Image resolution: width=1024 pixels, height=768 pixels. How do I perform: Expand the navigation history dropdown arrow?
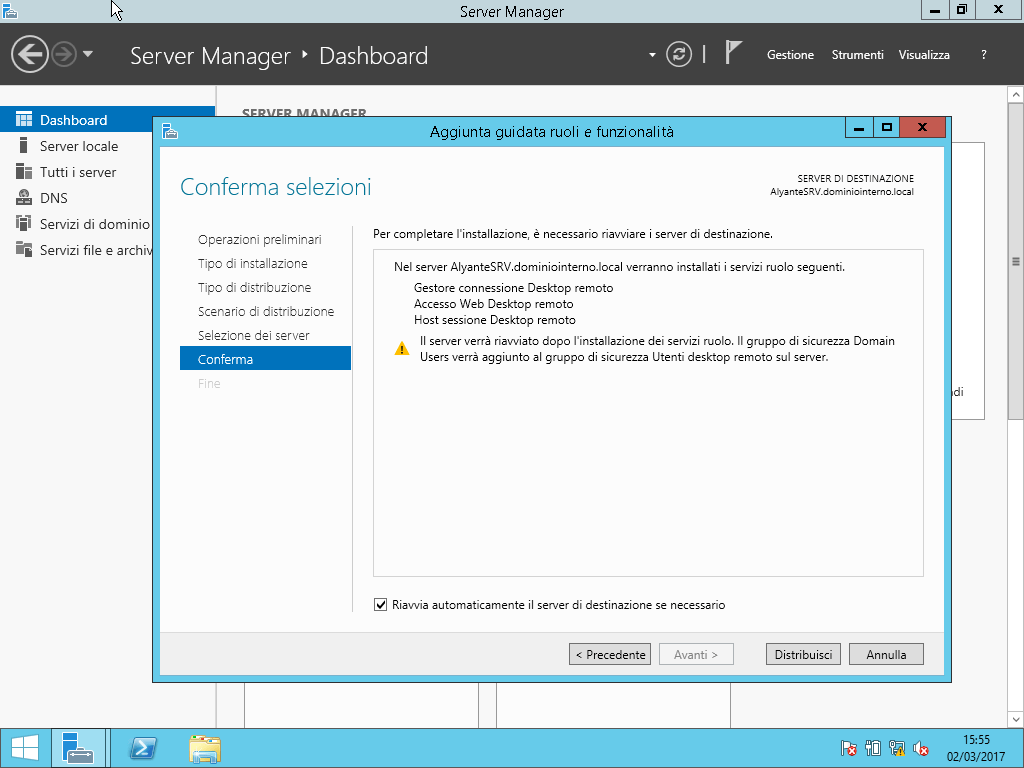(88, 54)
